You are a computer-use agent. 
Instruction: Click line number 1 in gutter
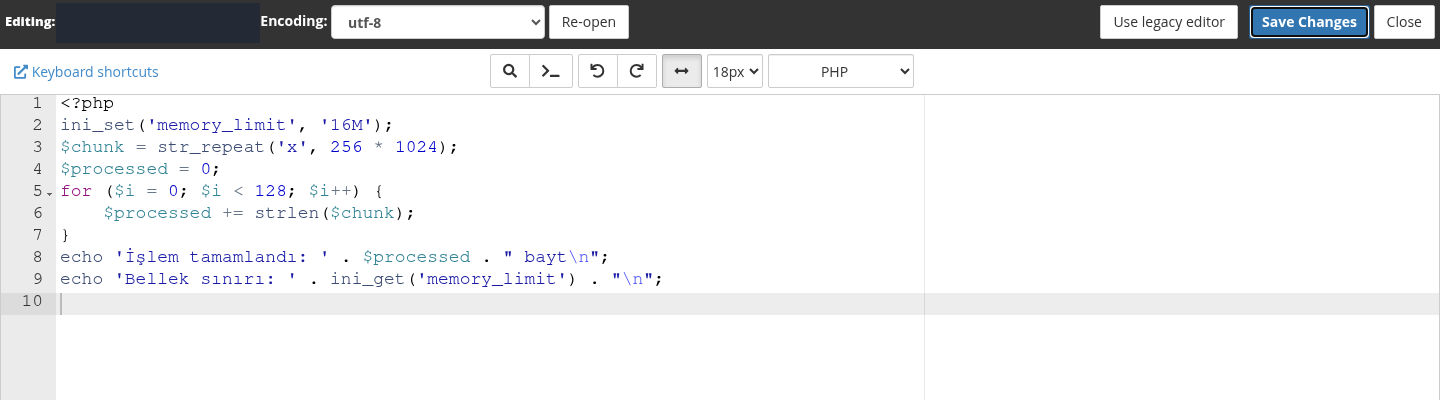pyautogui.click(x=37, y=103)
